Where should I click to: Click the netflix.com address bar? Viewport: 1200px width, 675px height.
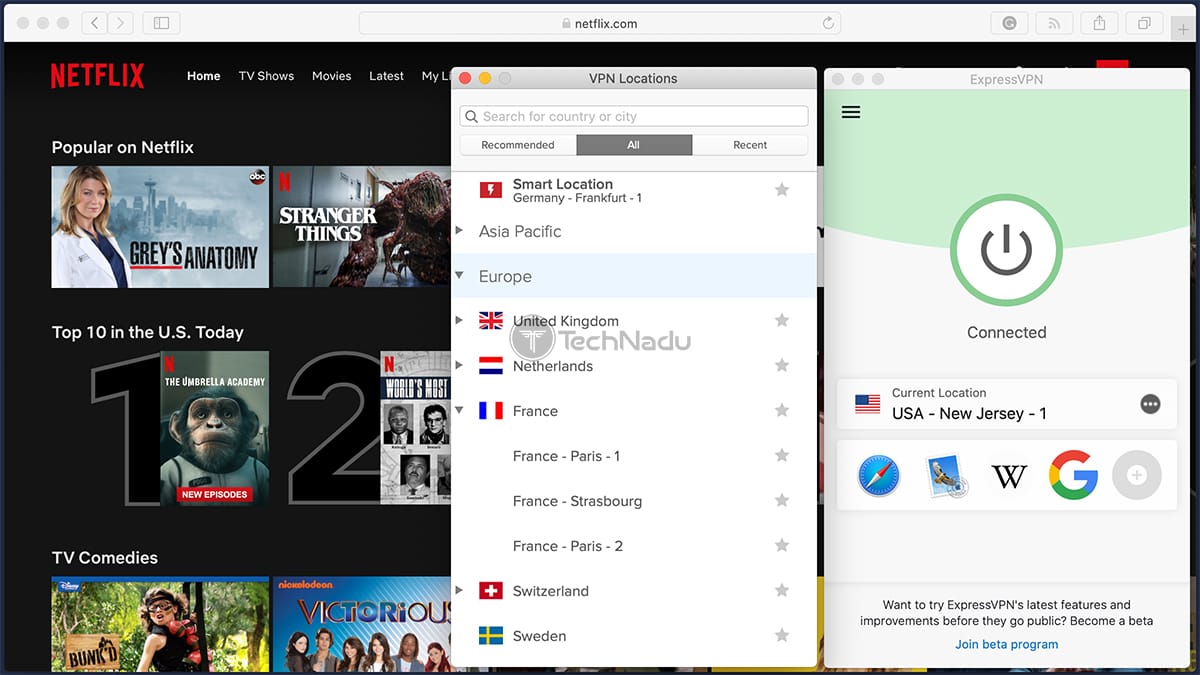coord(600,23)
